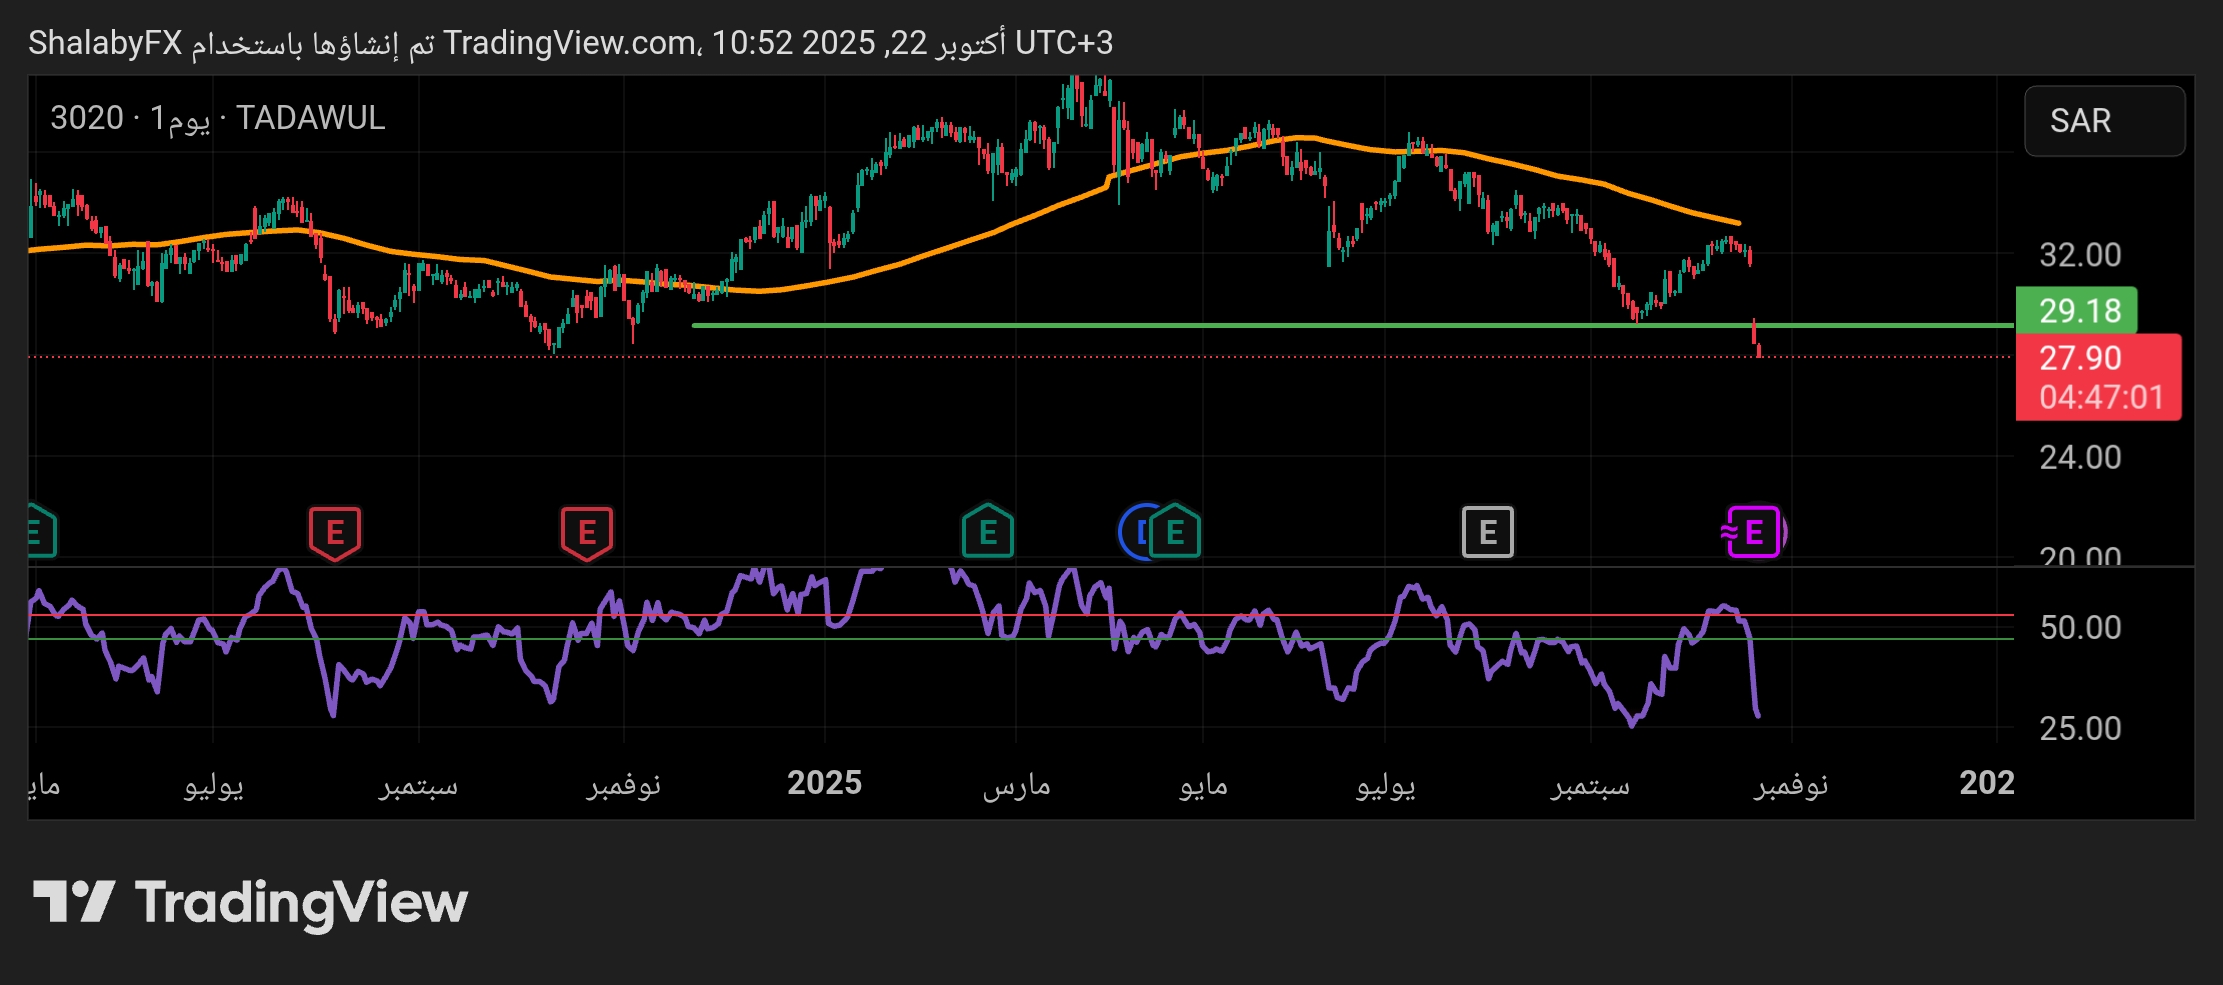Click the TradingView logo
Screen dimensions: 2223x985
(250, 902)
